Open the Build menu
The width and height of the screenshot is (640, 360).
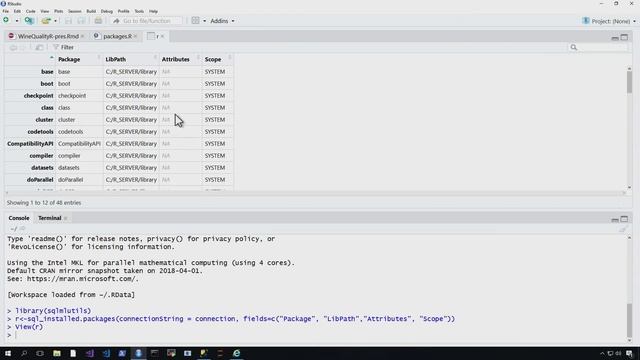[91, 11]
